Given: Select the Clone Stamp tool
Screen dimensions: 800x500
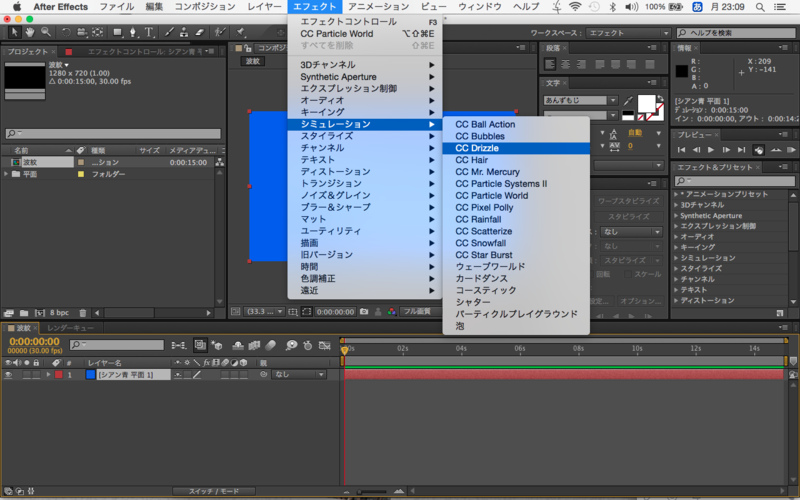Looking at the screenshot, I should 184,32.
